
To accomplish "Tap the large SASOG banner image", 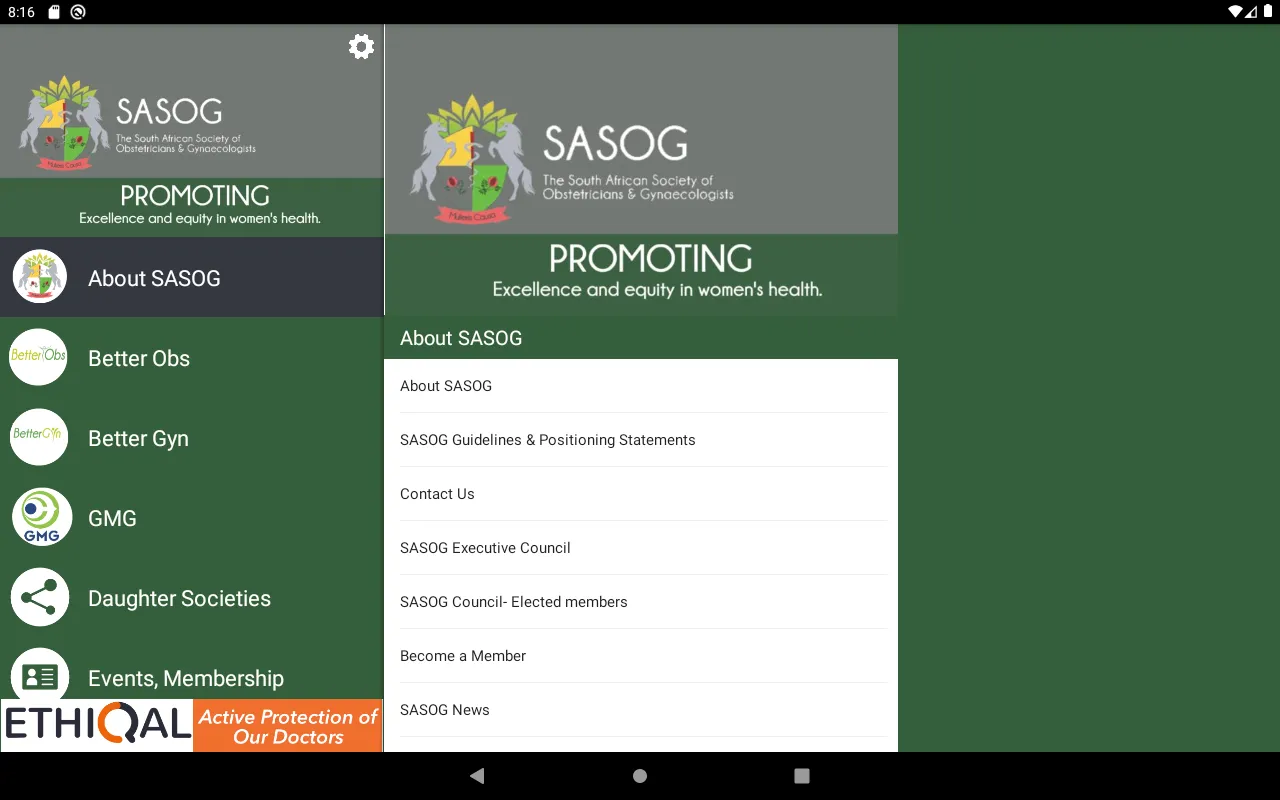I will 641,171.
